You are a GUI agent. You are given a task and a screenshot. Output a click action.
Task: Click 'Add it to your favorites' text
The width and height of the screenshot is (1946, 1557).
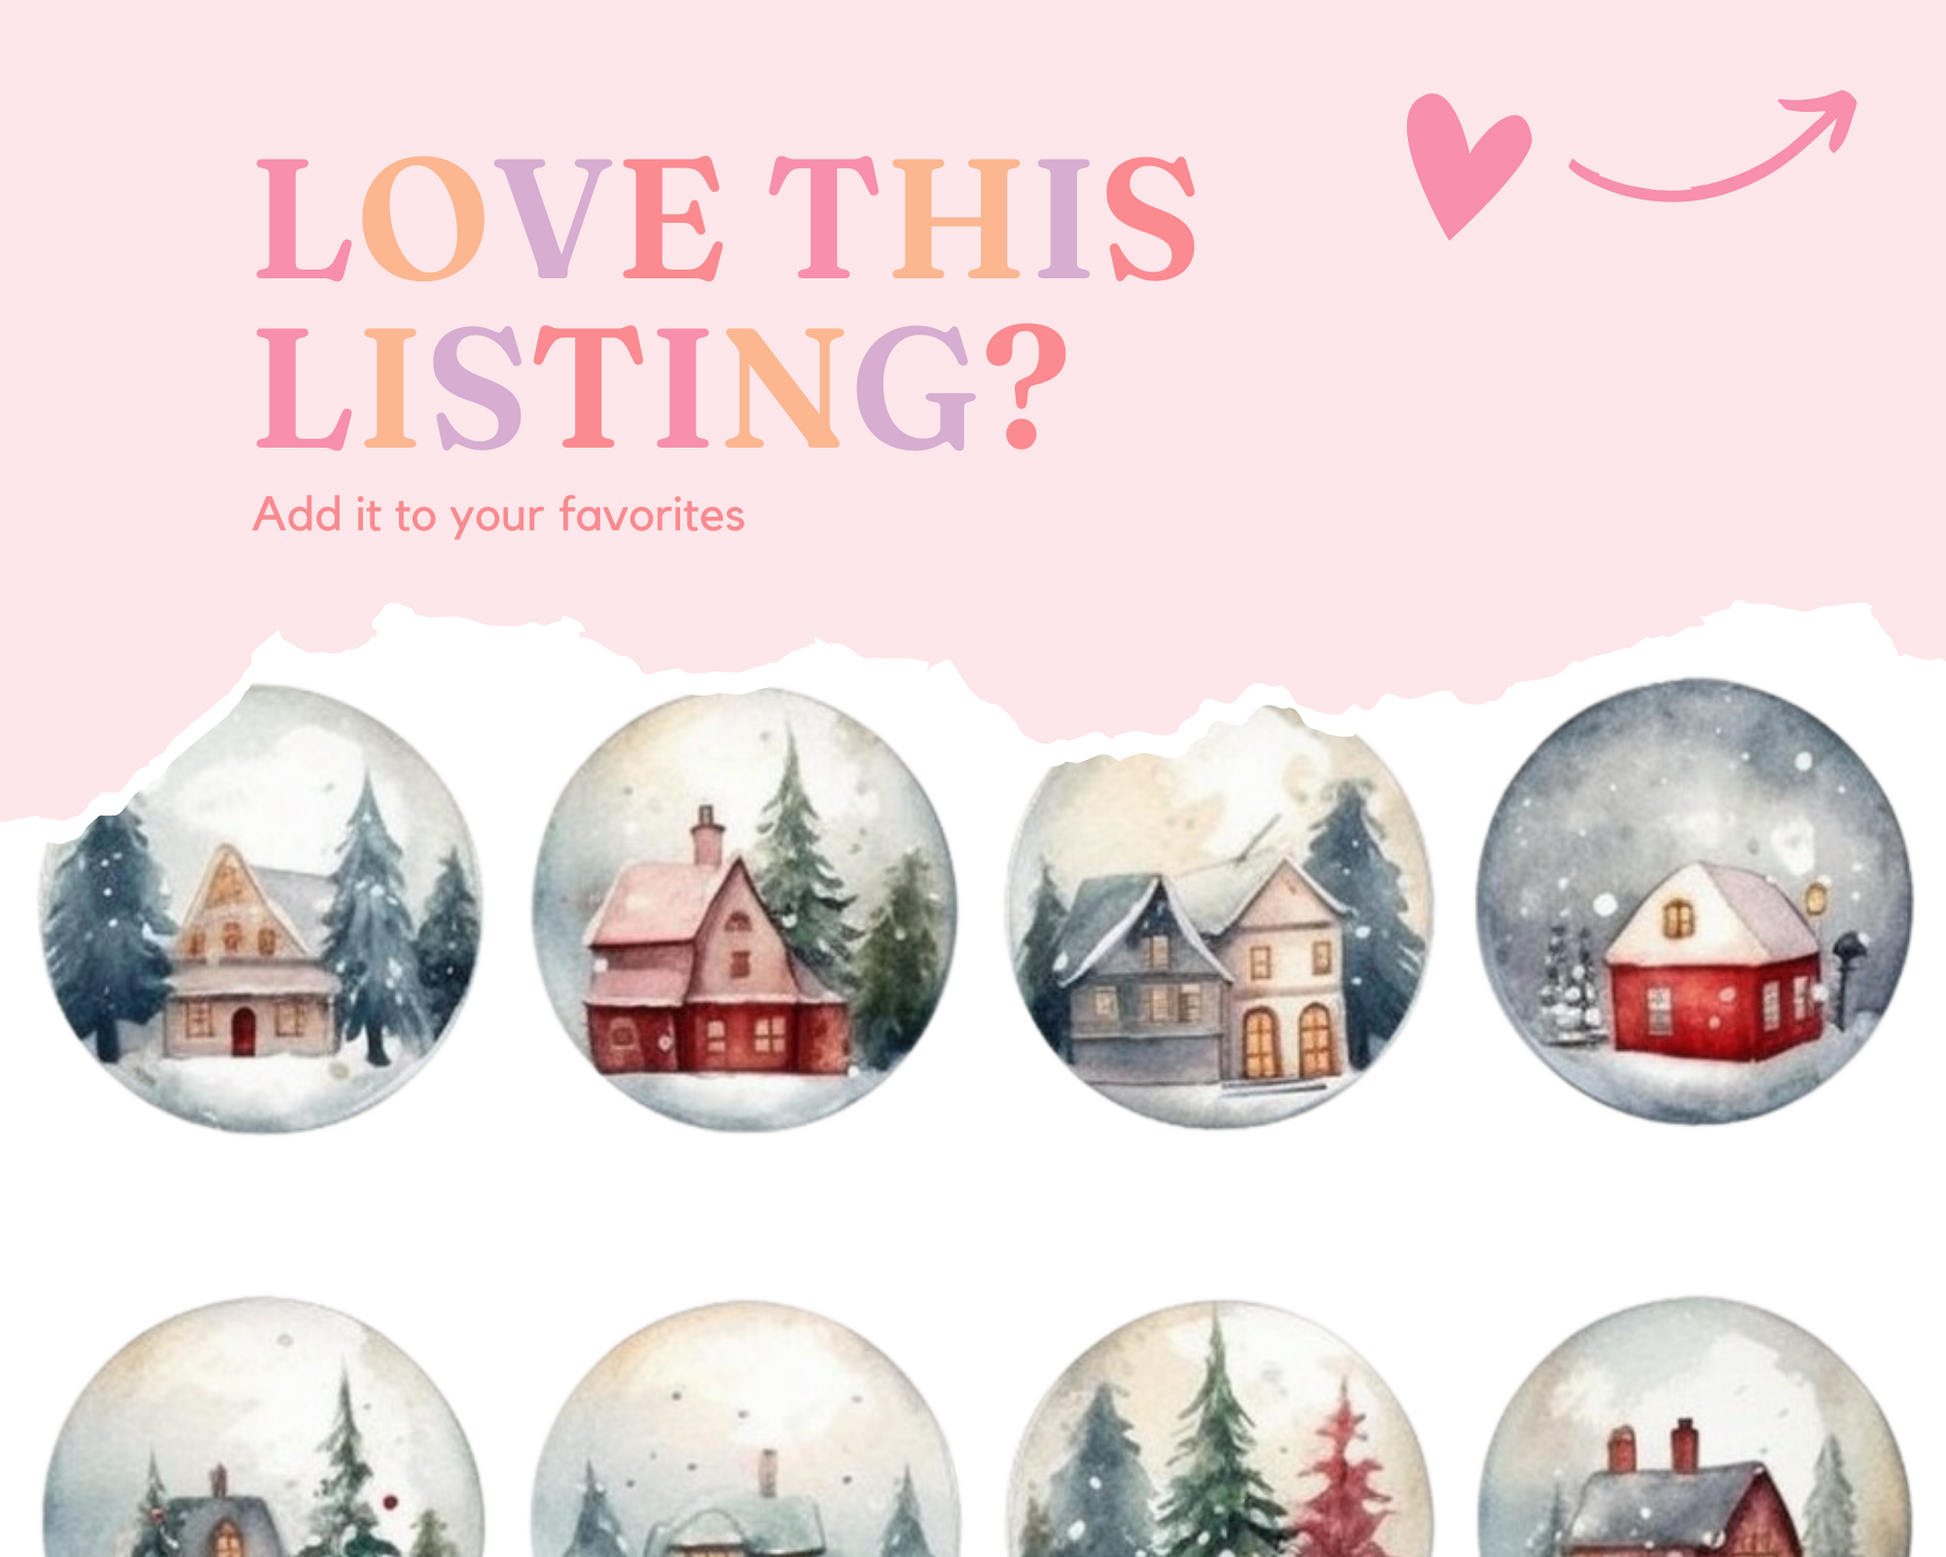499,515
